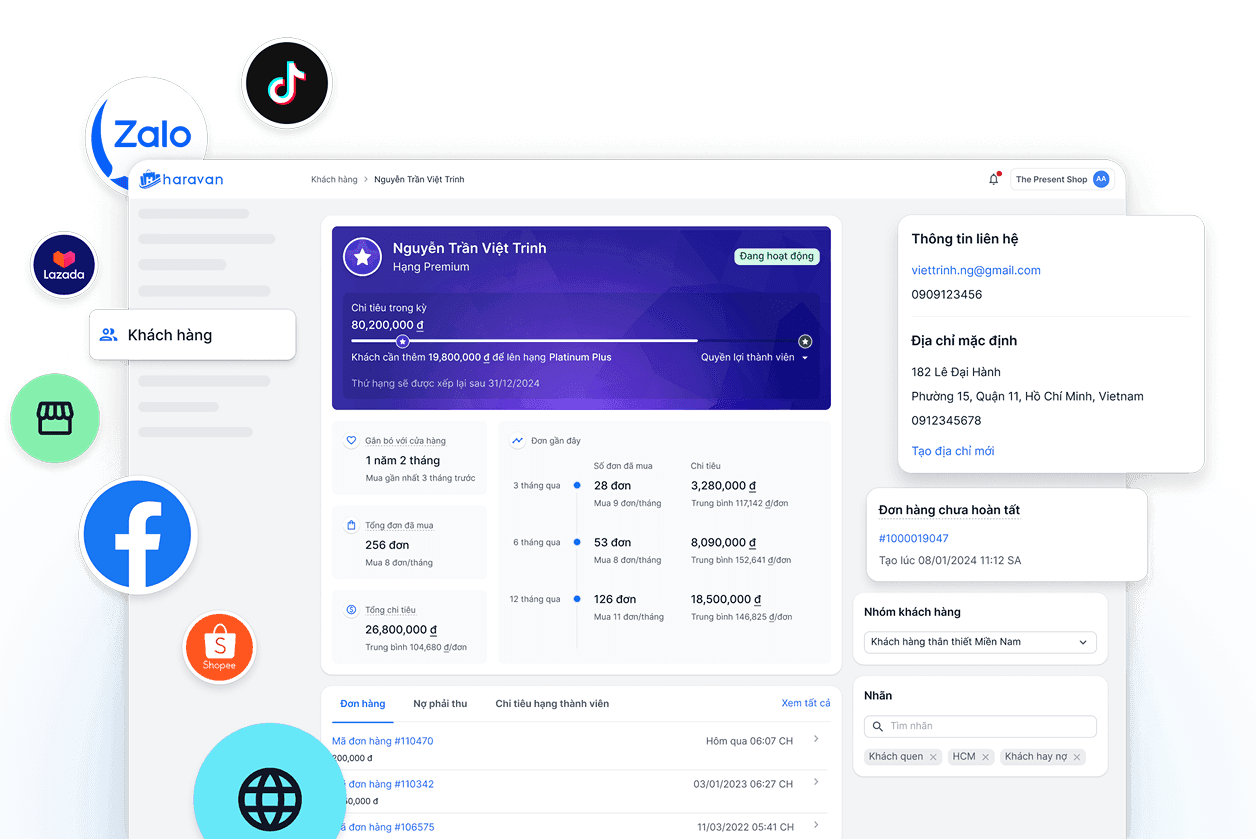This screenshot has height=840, width=1256.
Task: Switch to the 'Nợ phải thu' tab
Action: [440, 704]
